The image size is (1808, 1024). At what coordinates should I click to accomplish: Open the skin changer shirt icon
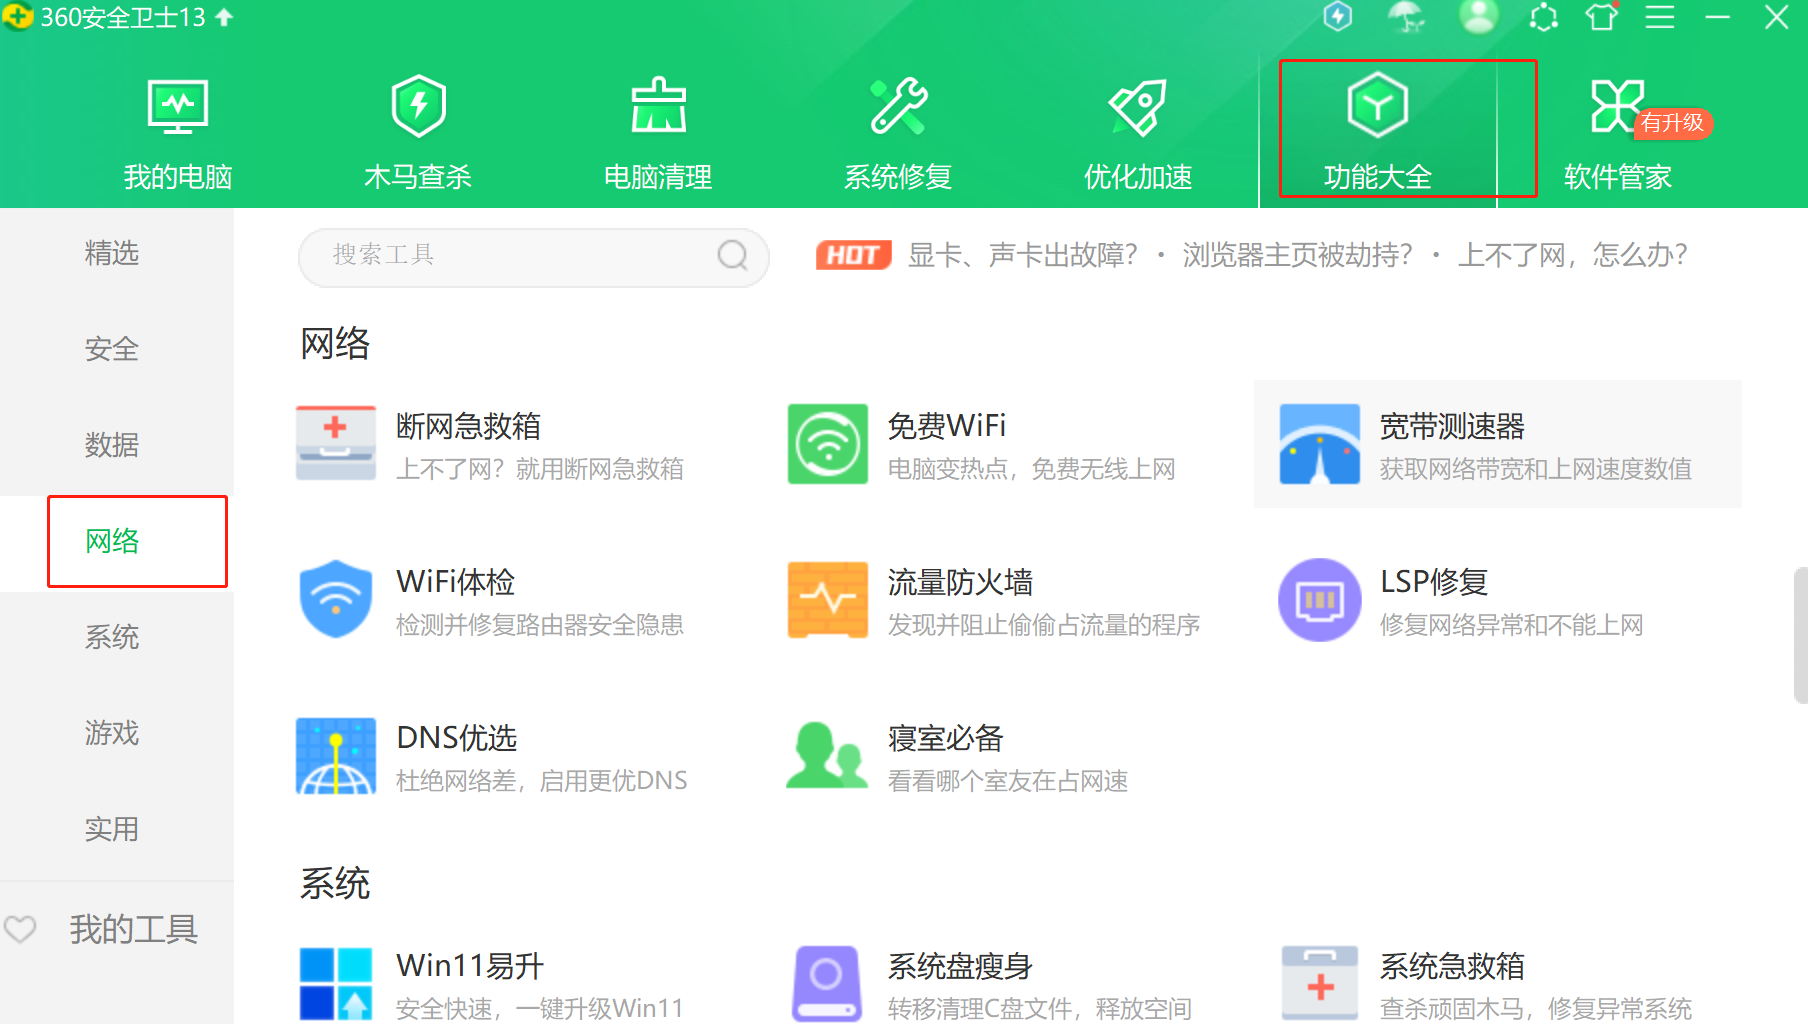1602,17
